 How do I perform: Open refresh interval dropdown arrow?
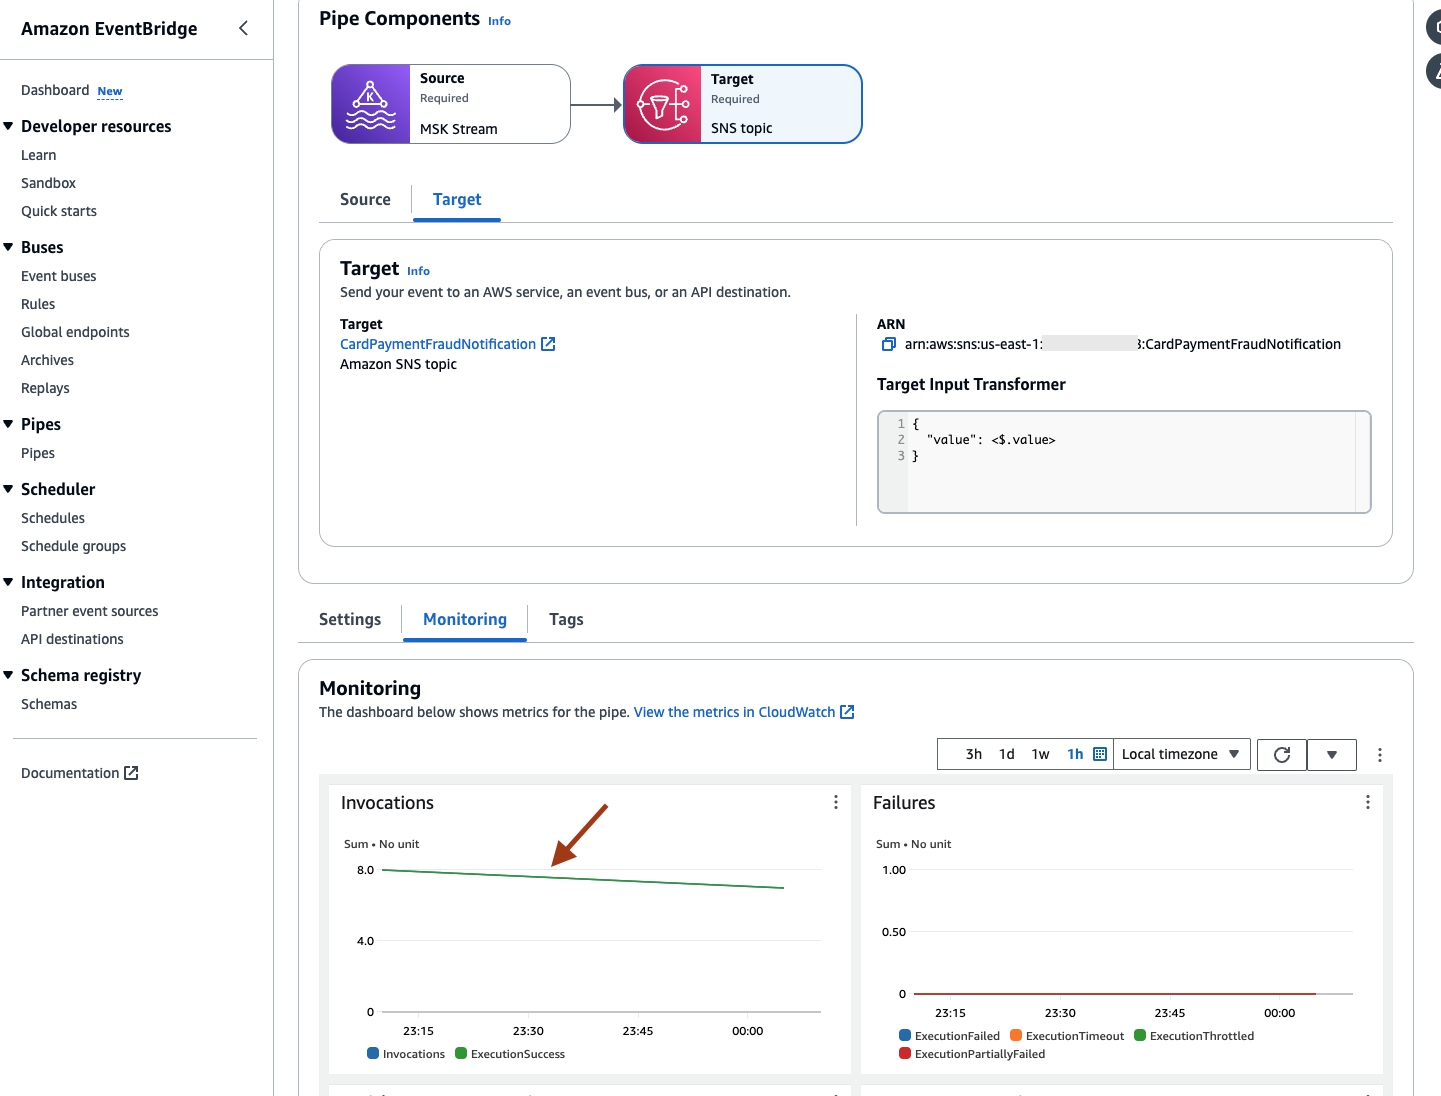coord(1332,754)
